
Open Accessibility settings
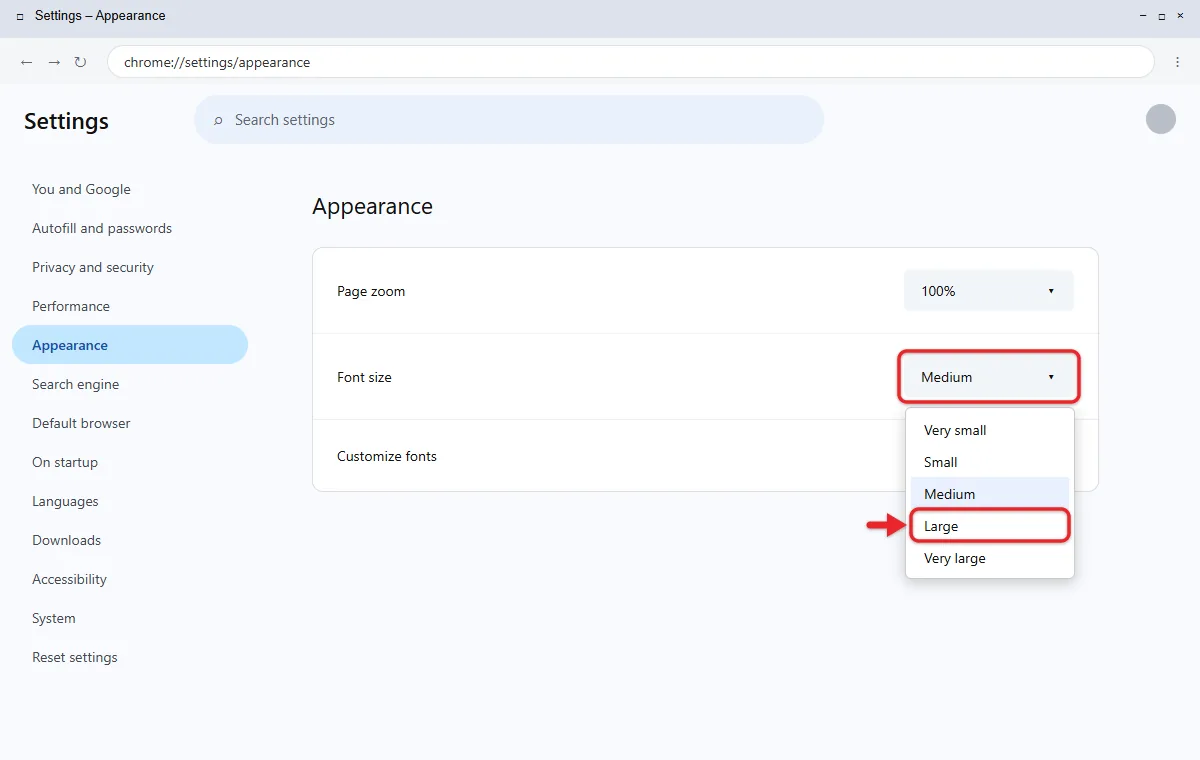[130, 579]
